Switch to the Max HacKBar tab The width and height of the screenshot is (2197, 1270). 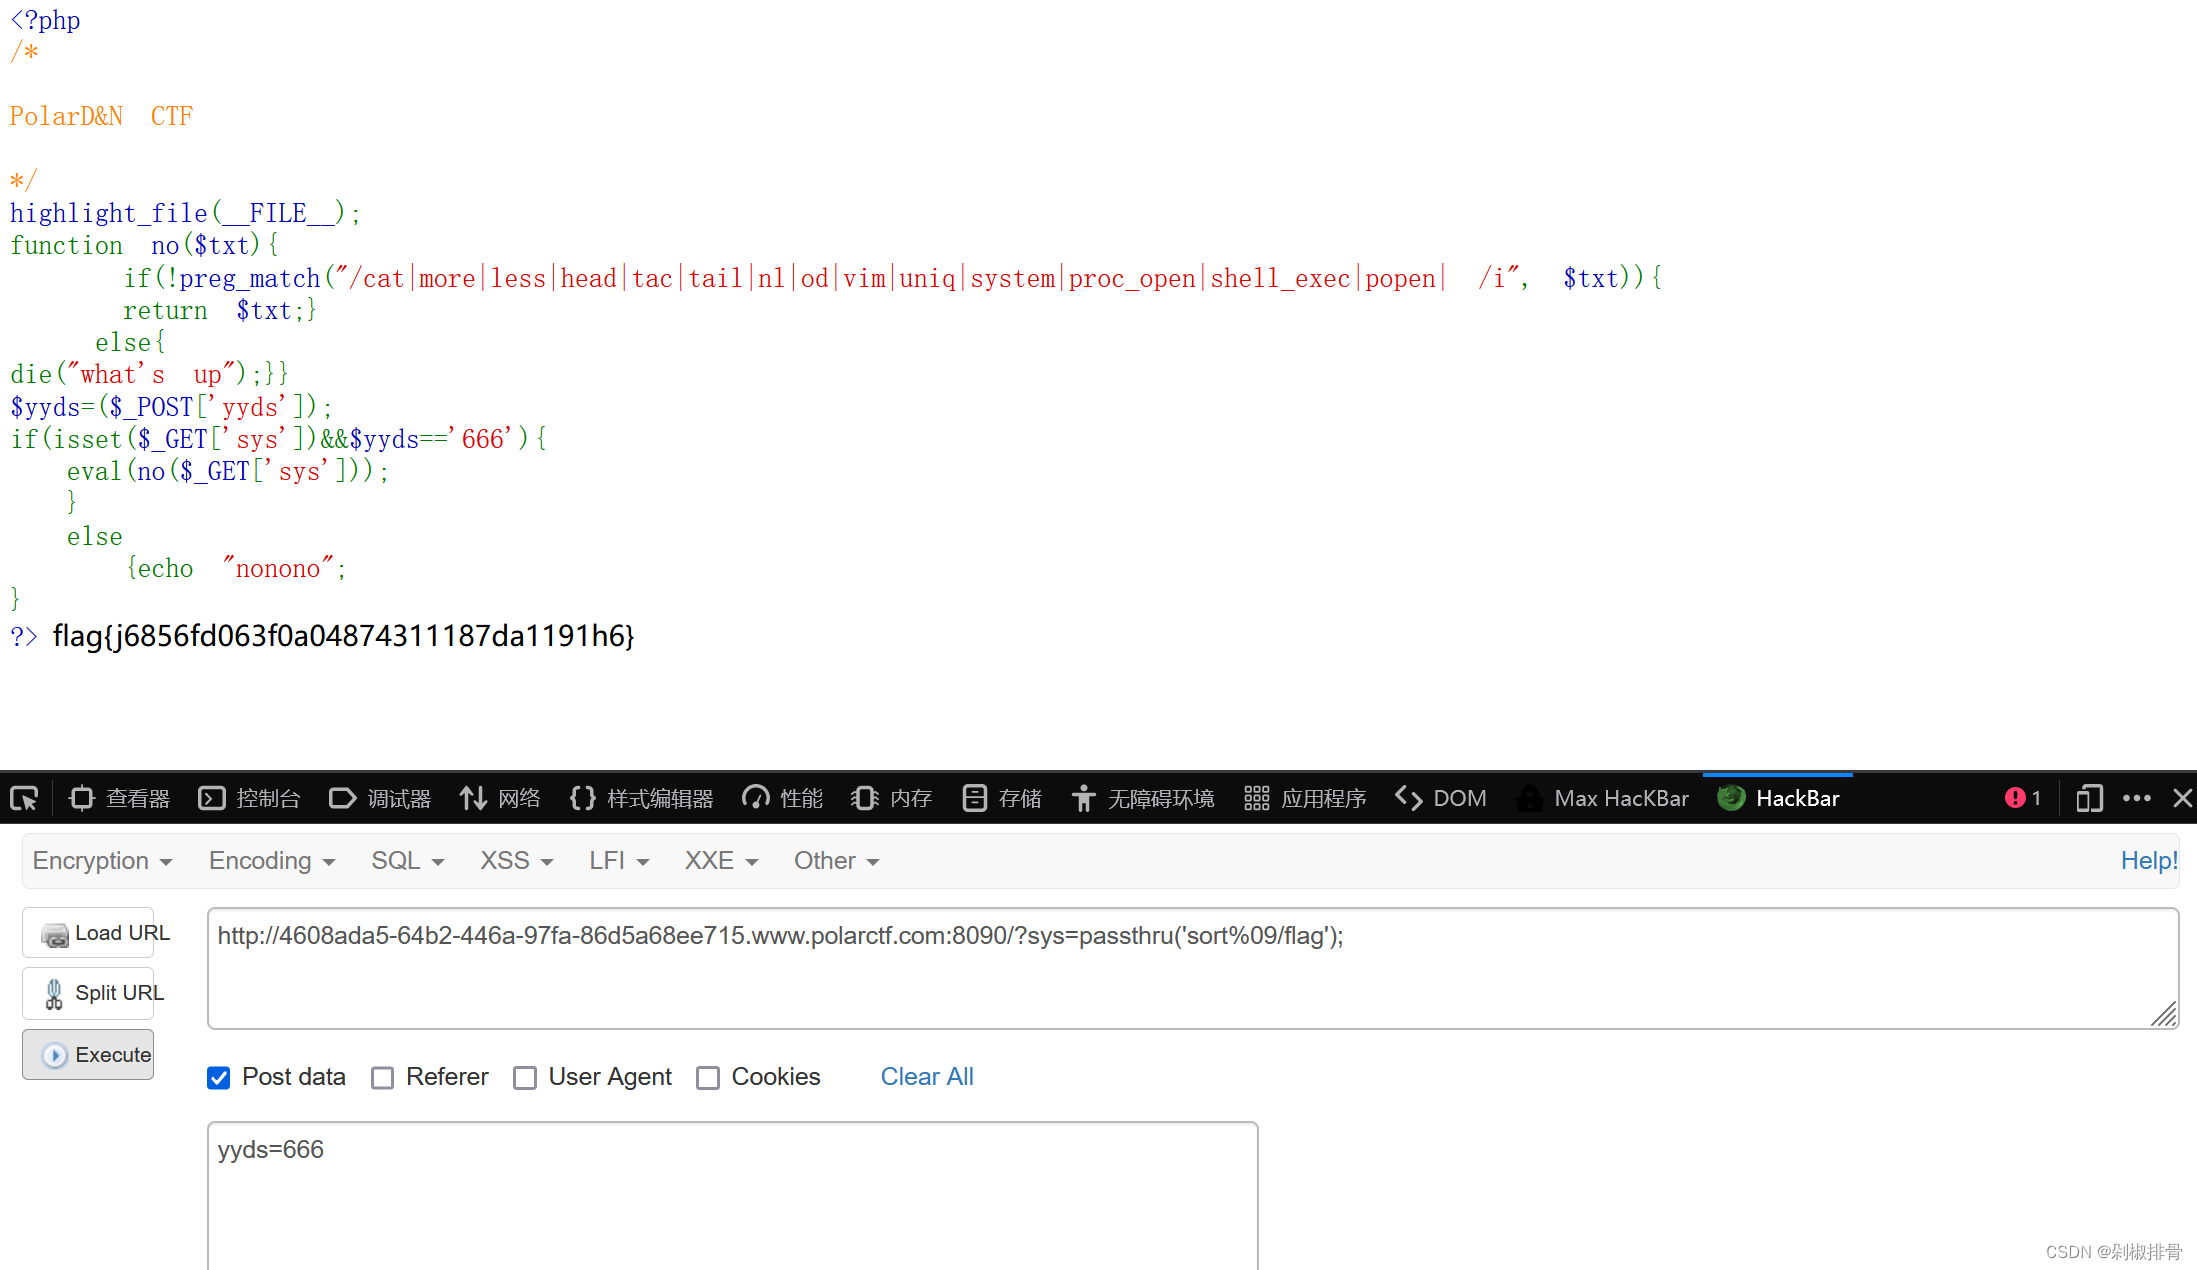(x=1603, y=798)
